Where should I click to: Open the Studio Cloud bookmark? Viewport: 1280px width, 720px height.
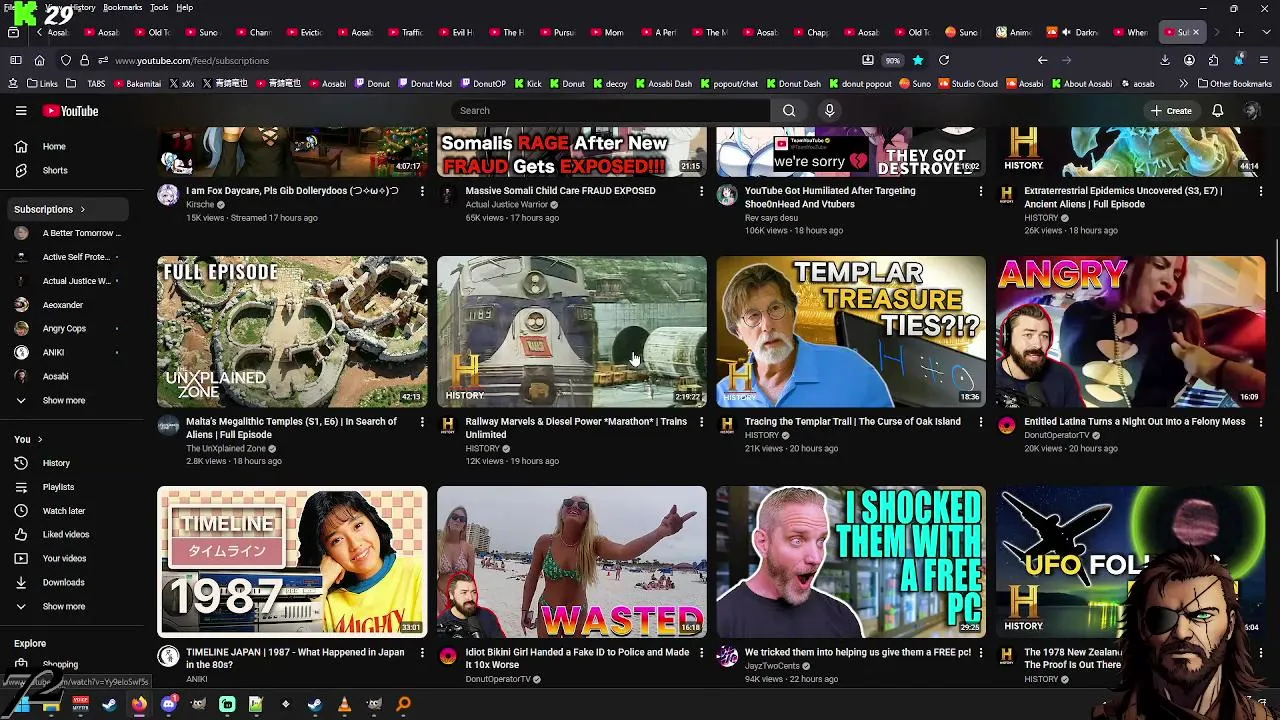[968, 84]
